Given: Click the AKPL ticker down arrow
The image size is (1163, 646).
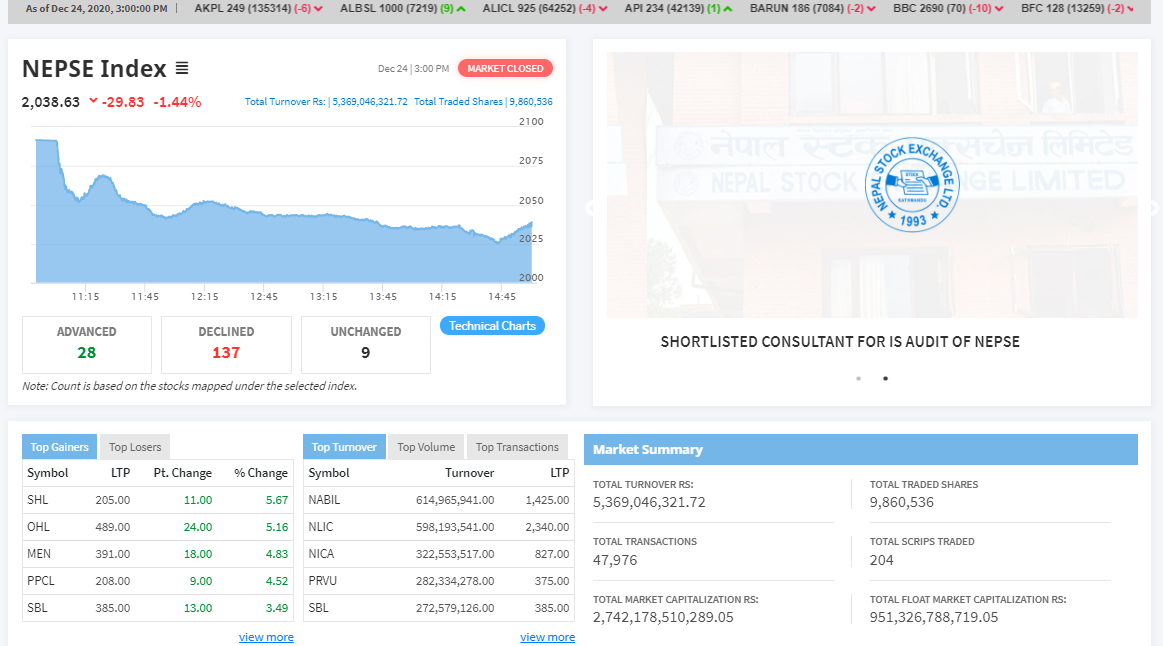Looking at the screenshot, I should (x=318, y=9).
